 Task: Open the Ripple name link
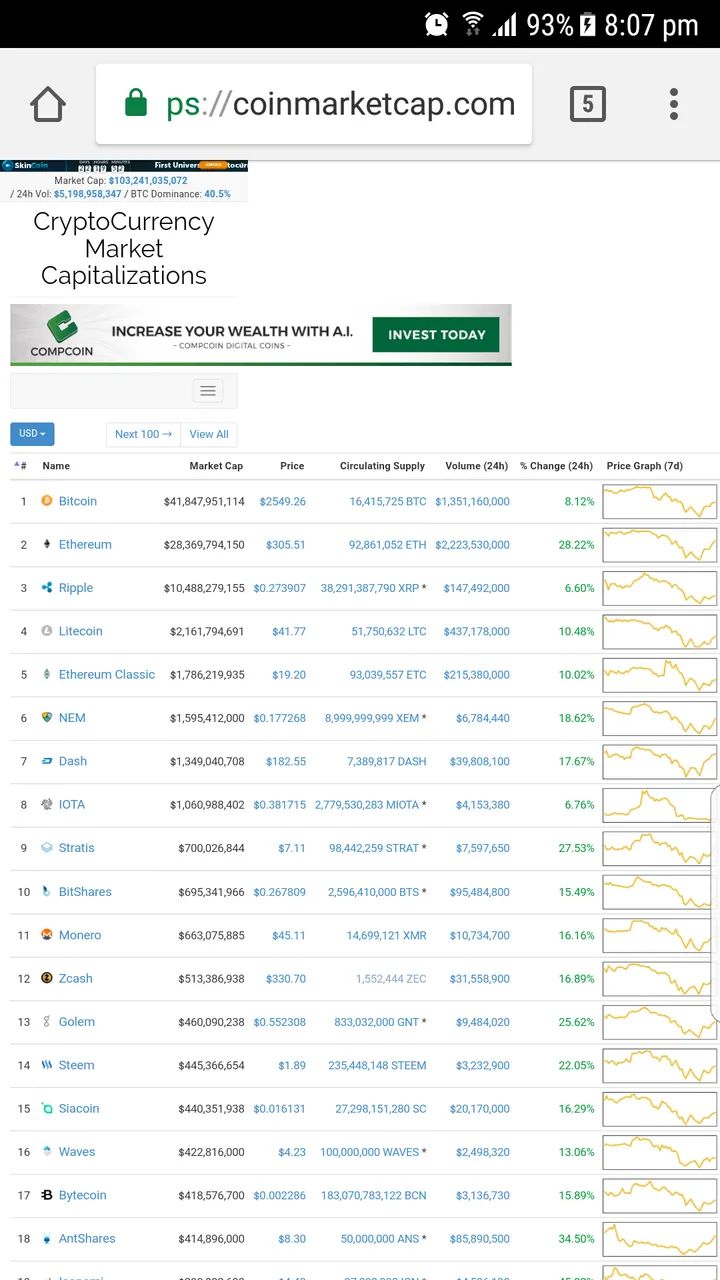[x=76, y=588]
